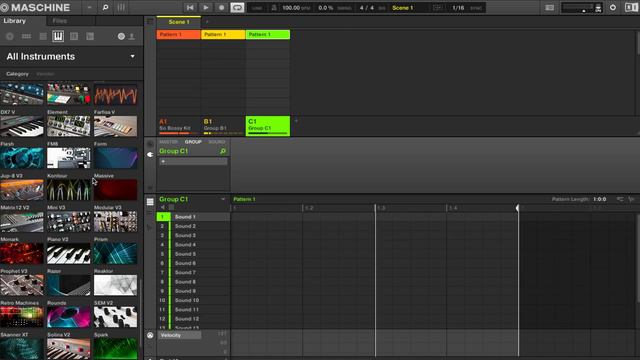Open the Group C1 dropdown in pattern editor
Viewport: 640px width, 360px height.
(223, 199)
